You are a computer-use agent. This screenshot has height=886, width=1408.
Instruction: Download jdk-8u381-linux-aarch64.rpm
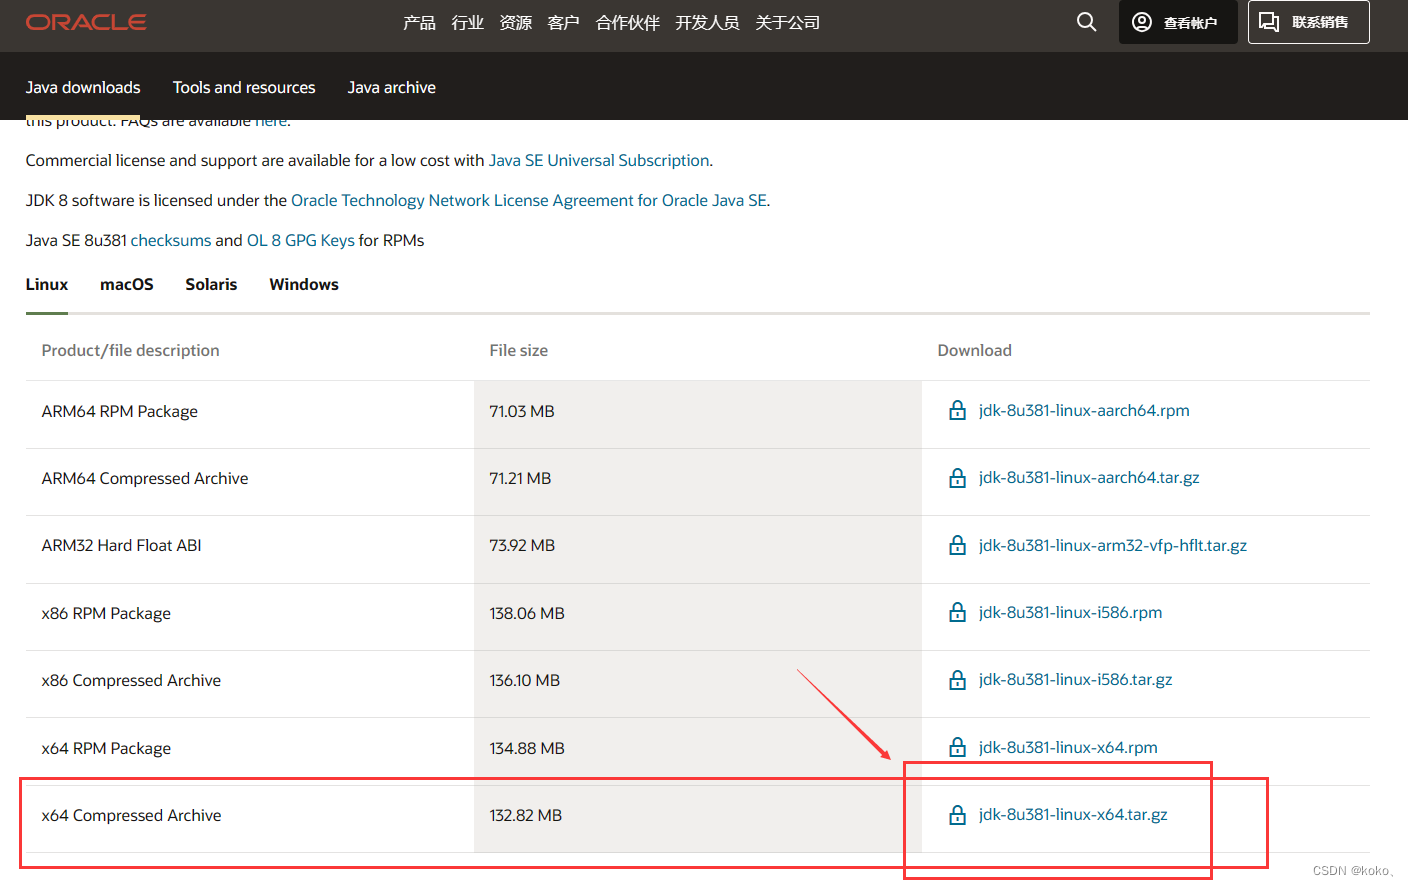(1084, 410)
